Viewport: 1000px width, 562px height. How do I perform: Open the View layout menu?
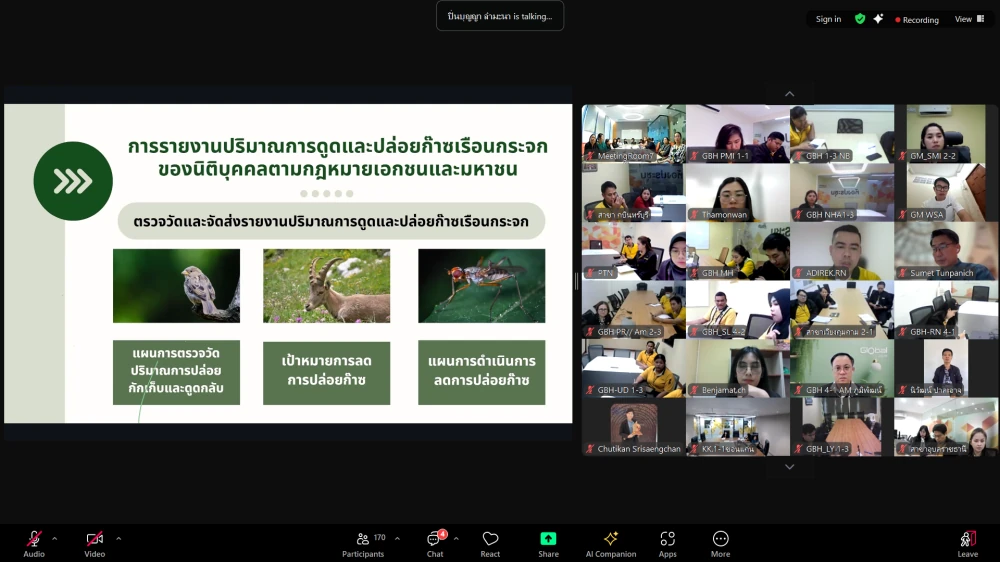tap(969, 19)
